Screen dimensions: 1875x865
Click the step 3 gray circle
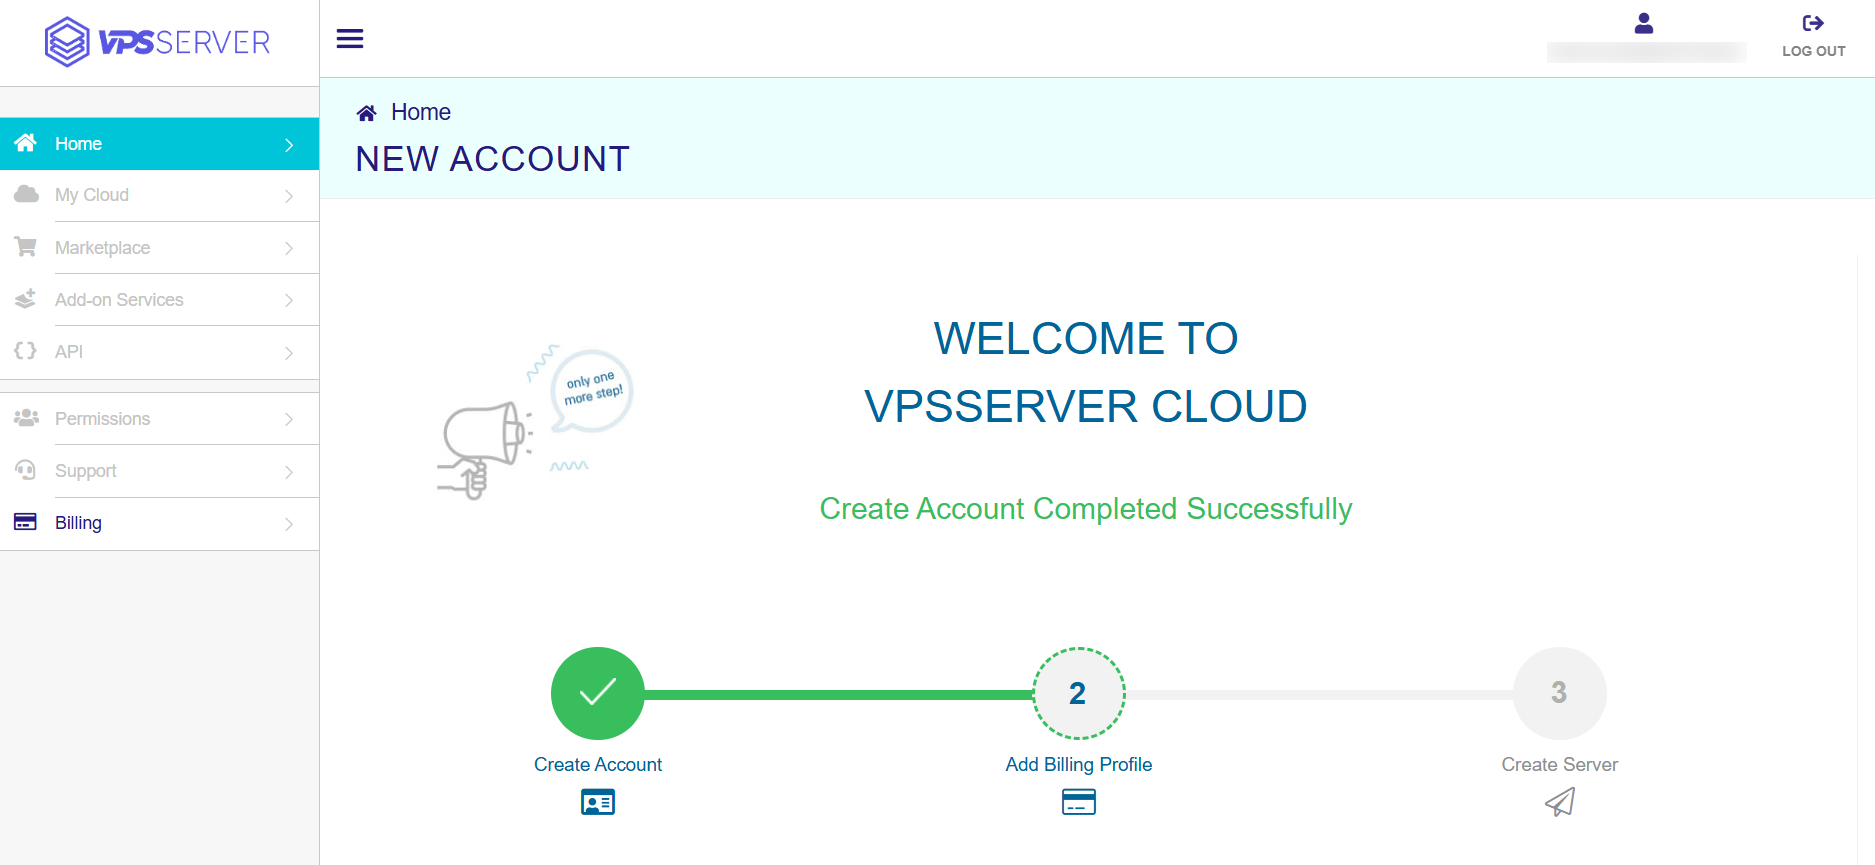pos(1560,693)
